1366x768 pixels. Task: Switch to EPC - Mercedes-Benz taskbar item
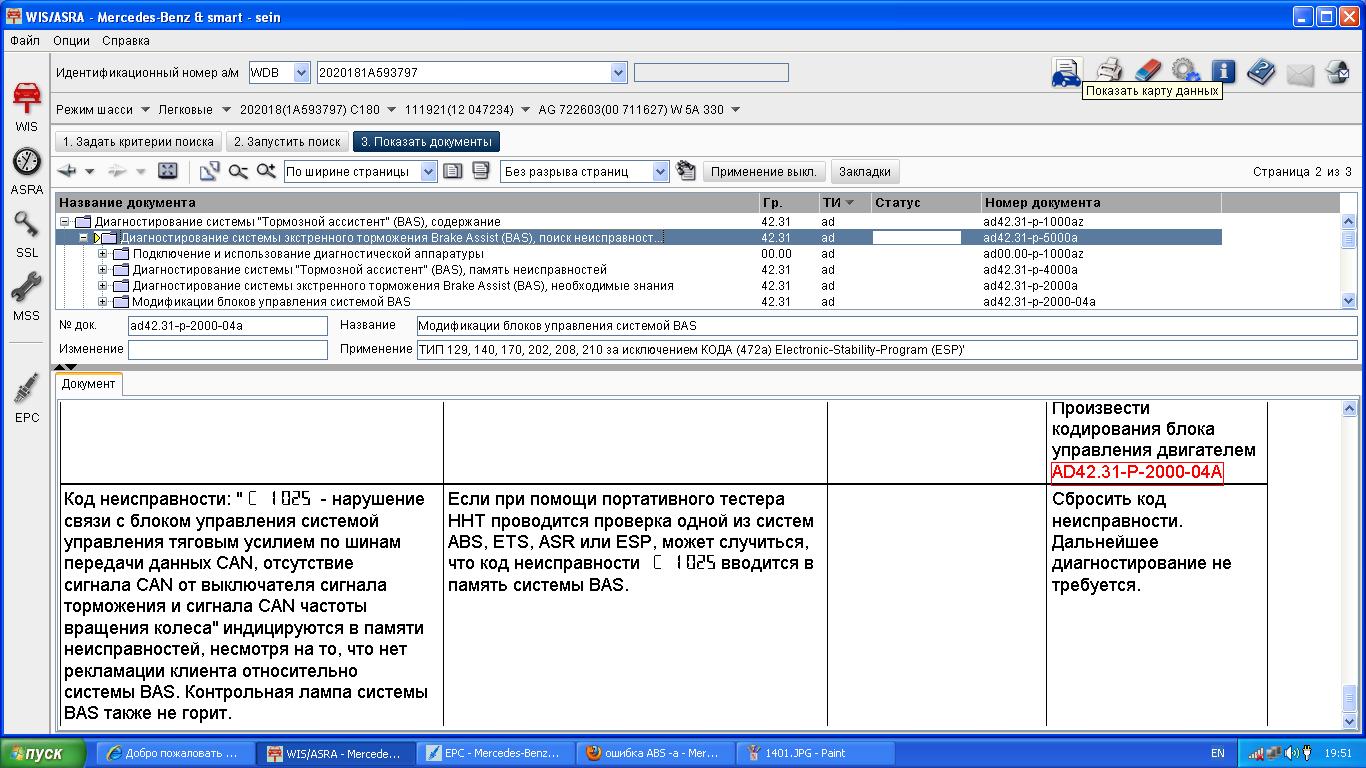pyautogui.click(x=495, y=753)
